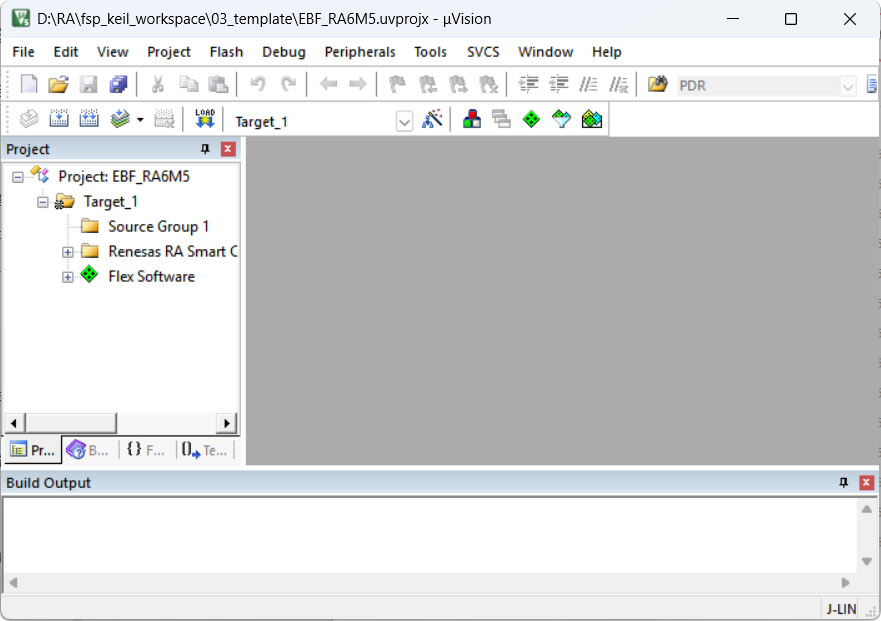
Task: Click the Uncomment selection icon
Action: click(619, 84)
